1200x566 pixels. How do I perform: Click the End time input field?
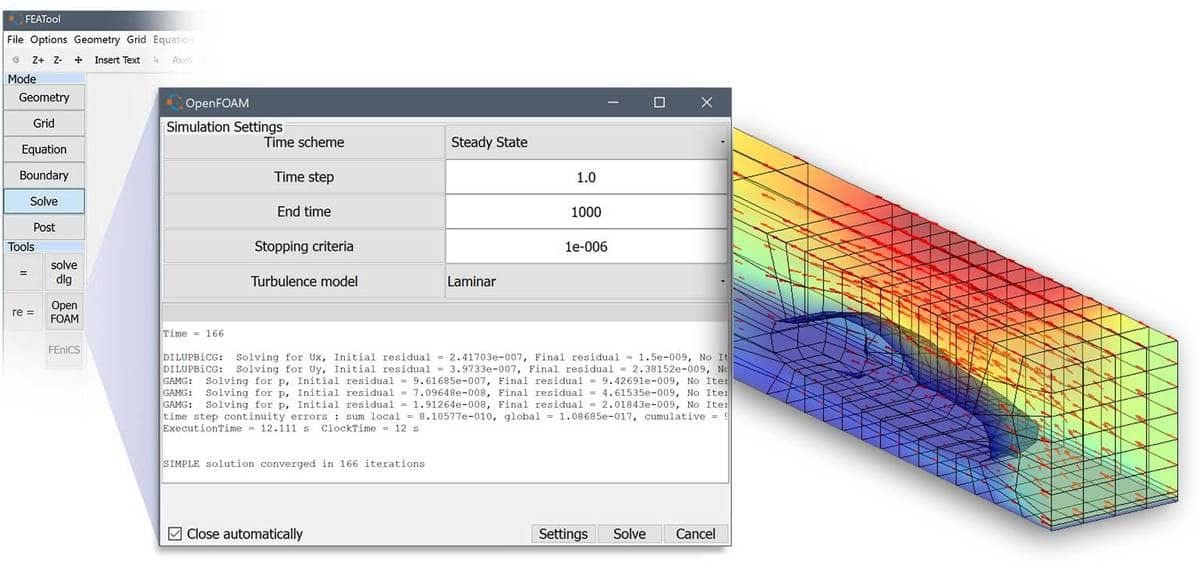pyautogui.click(x=586, y=212)
